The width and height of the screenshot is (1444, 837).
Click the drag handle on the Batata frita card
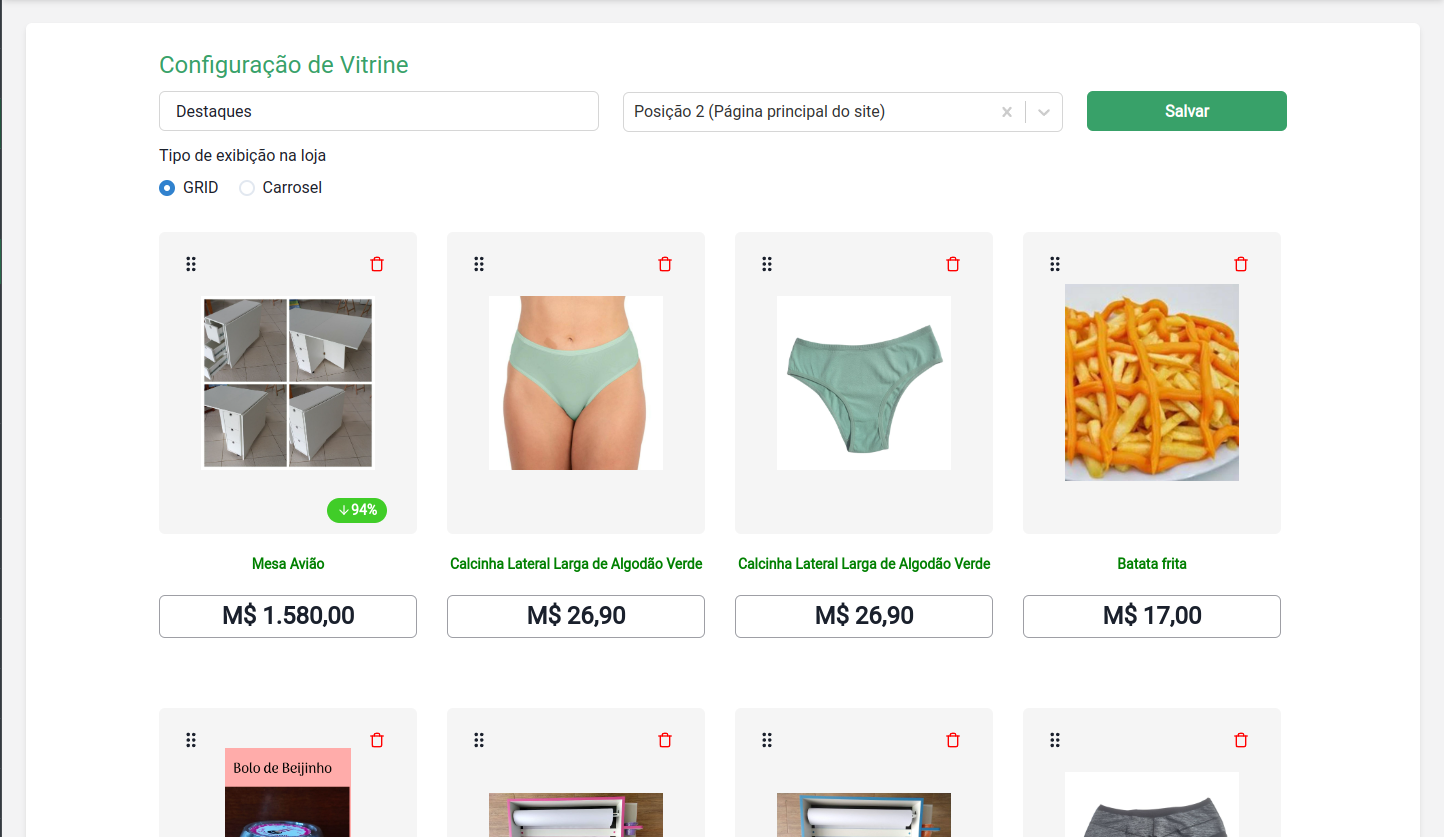coord(1055,263)
